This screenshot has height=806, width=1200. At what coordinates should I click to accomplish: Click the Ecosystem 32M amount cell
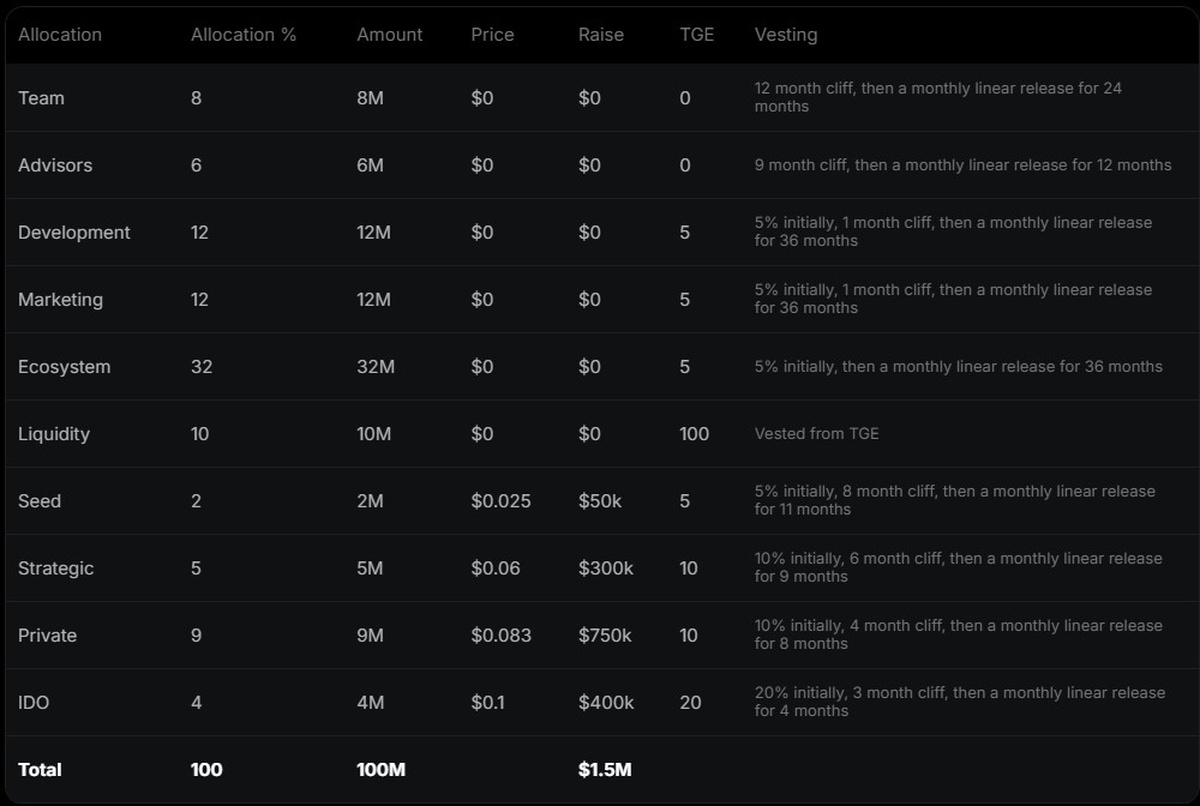click(375, 367)
